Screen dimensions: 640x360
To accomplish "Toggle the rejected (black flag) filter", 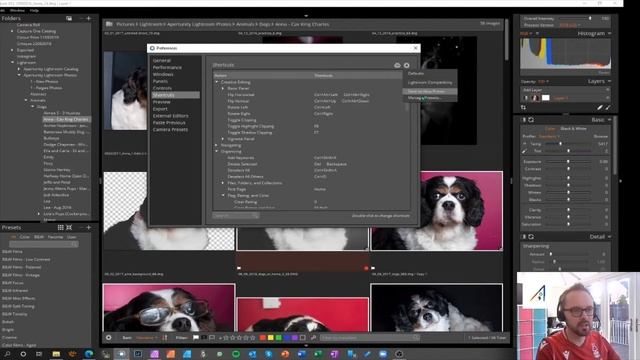I will click(204, 338).
